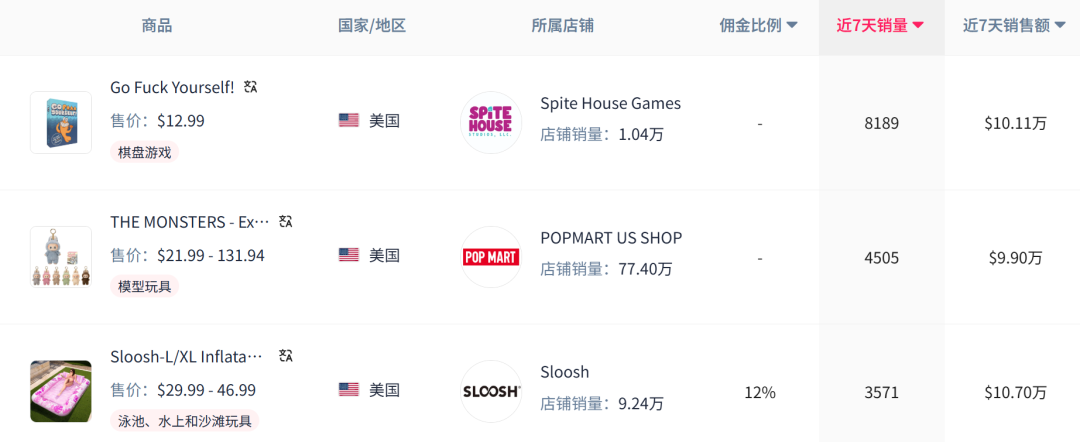Viewport: 1080px width, 442px height.
Task: Click the 商品 column header
Action: pyautogui.click(x=157, y=26)
